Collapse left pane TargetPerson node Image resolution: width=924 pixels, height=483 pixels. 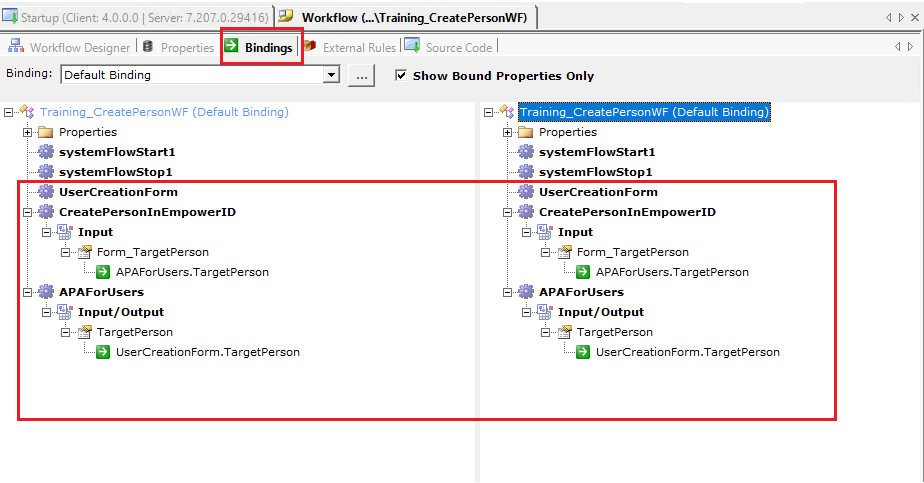coord(65,332)
